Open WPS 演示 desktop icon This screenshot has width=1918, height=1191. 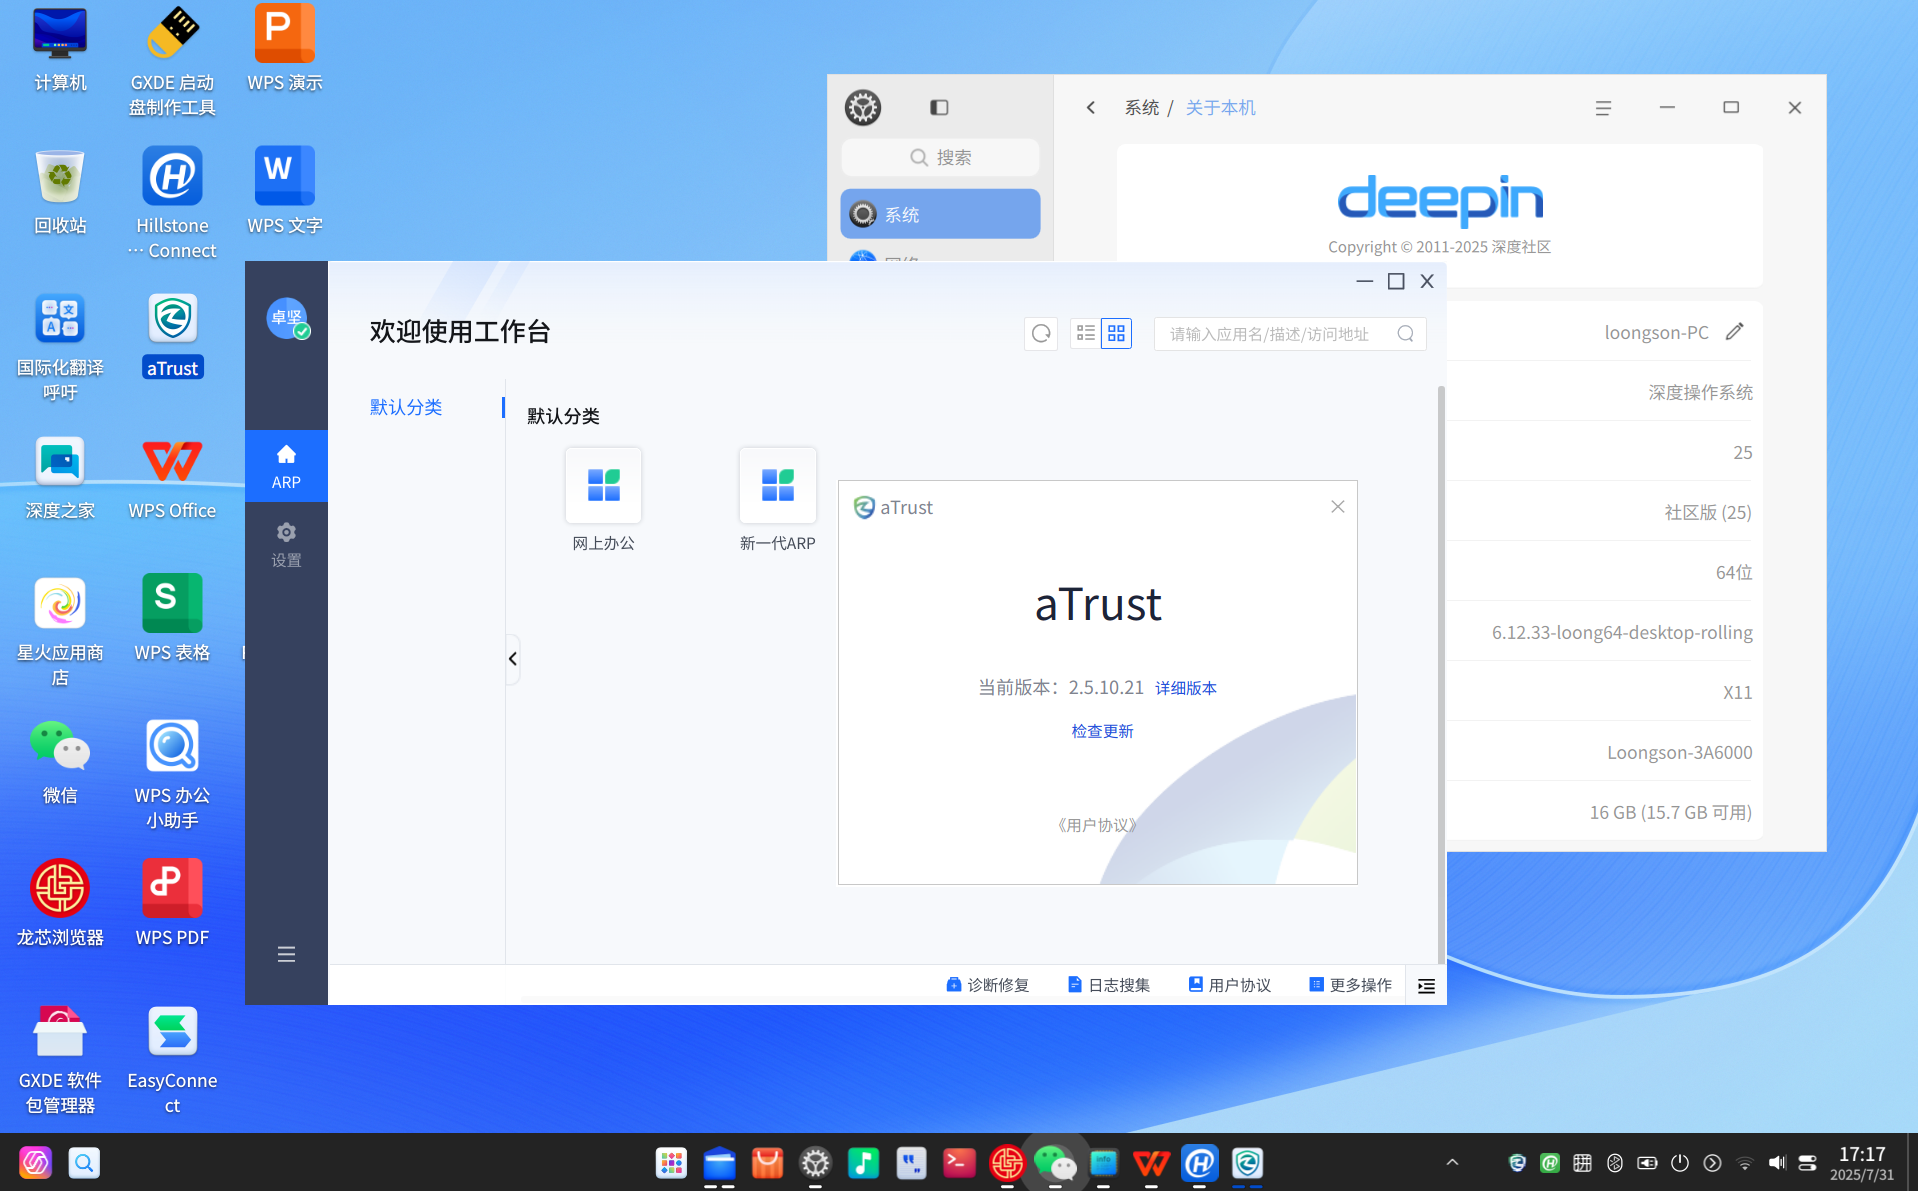click(285, 48)
